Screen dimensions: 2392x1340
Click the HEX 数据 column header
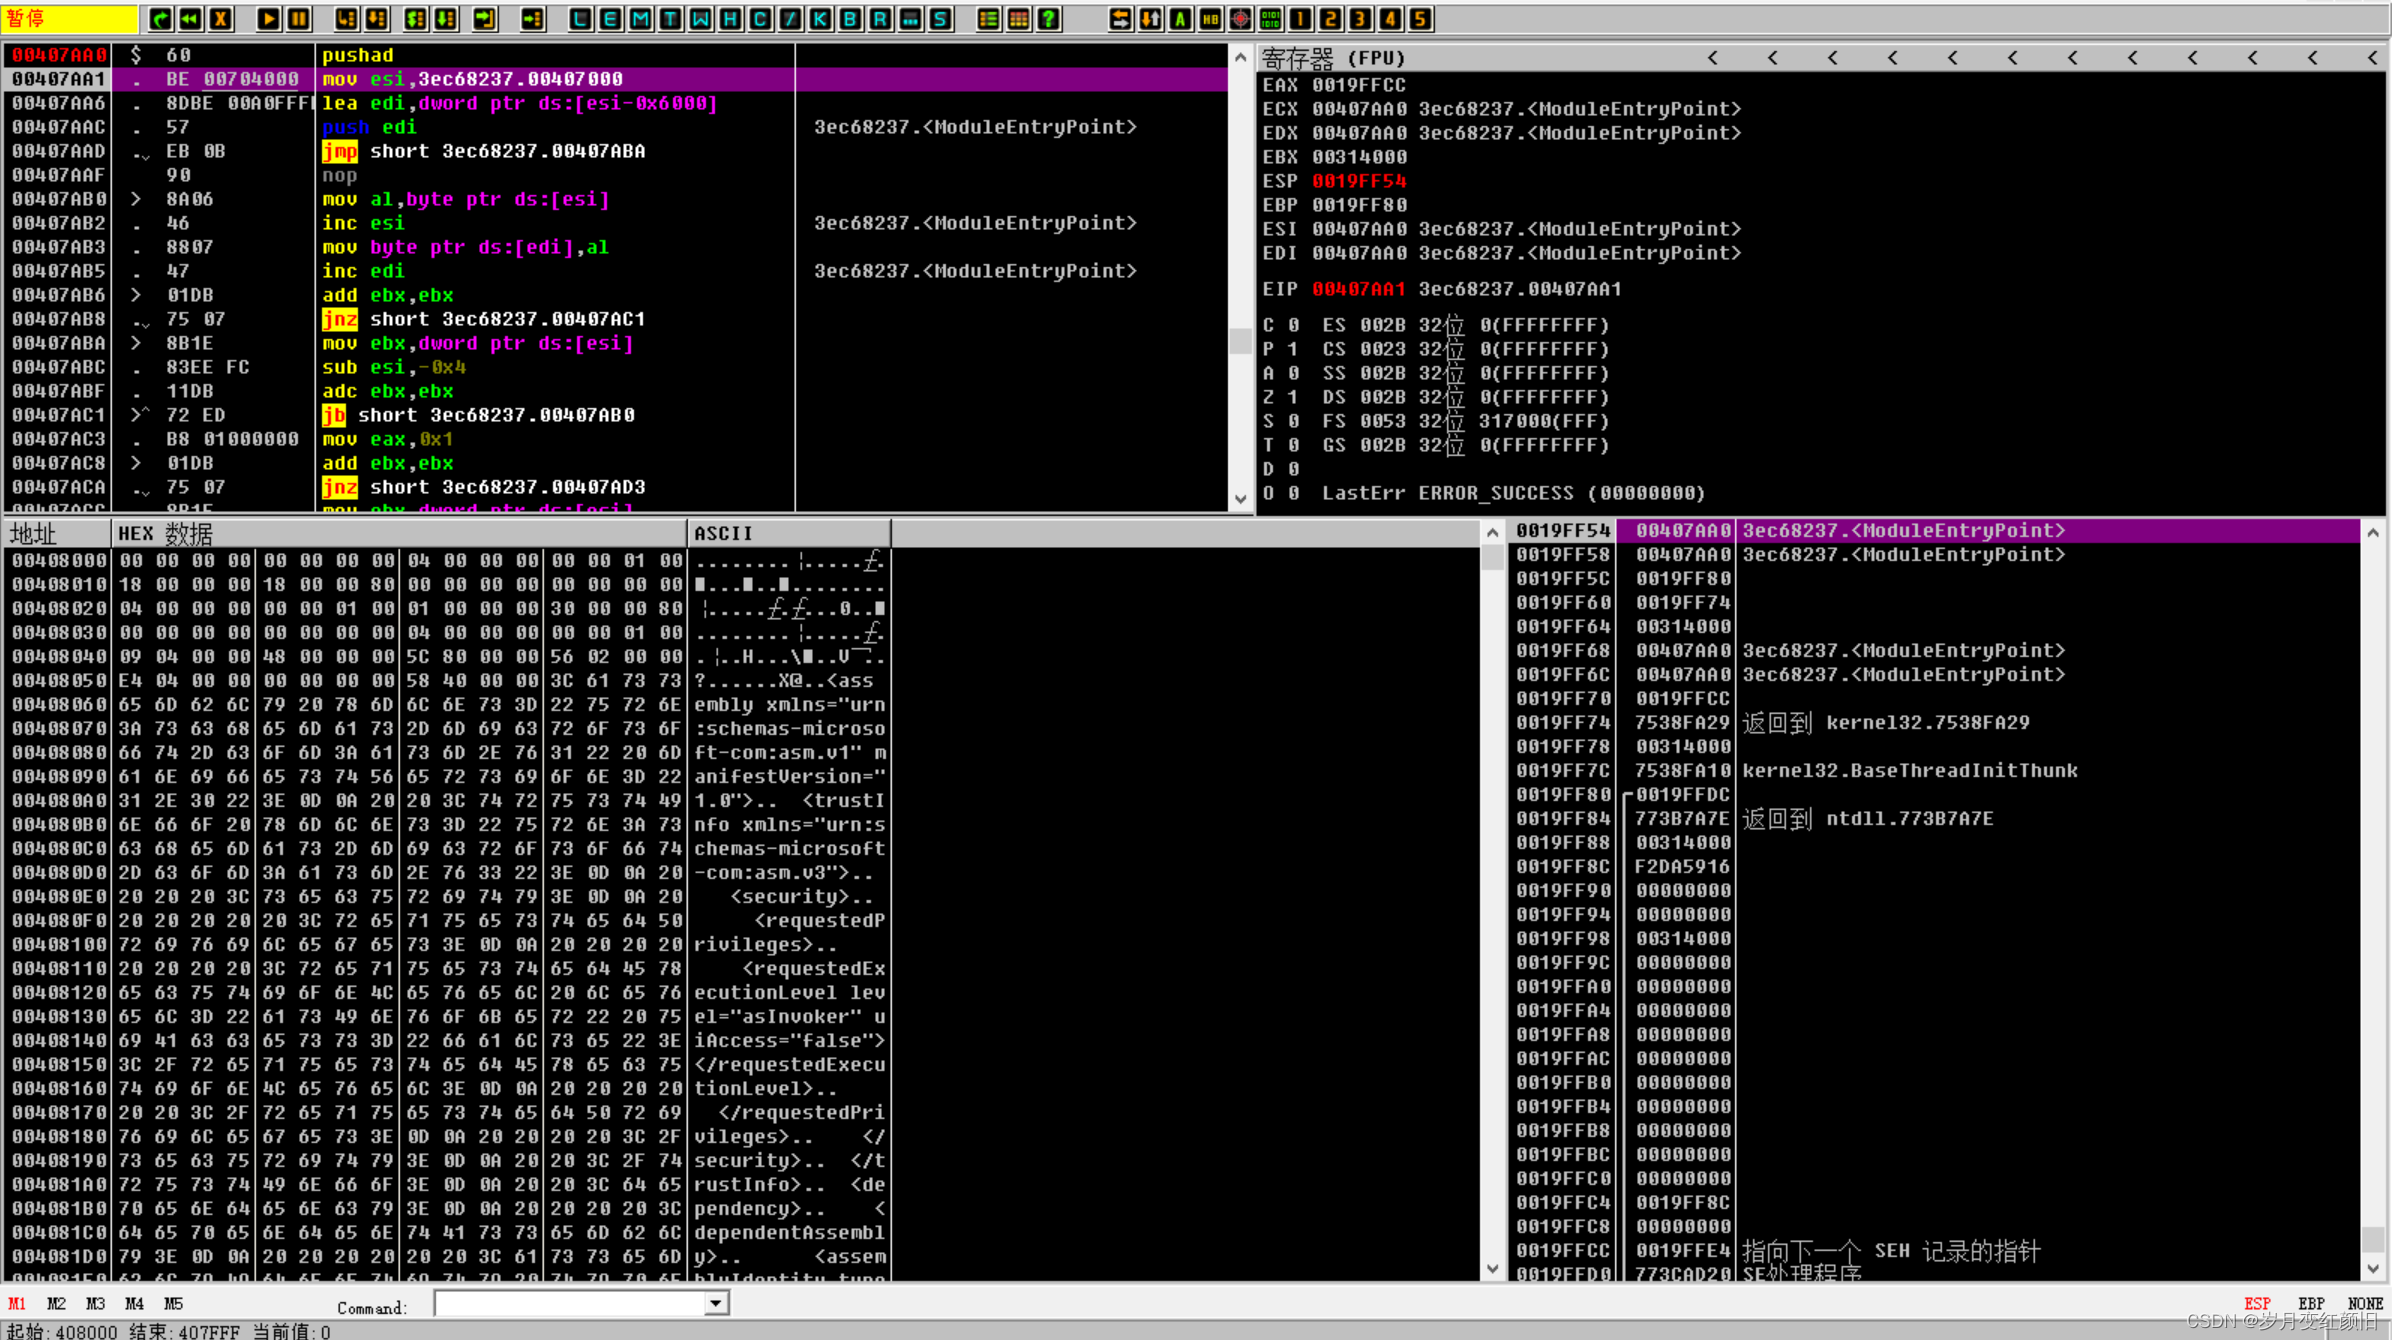pos(400,534)
